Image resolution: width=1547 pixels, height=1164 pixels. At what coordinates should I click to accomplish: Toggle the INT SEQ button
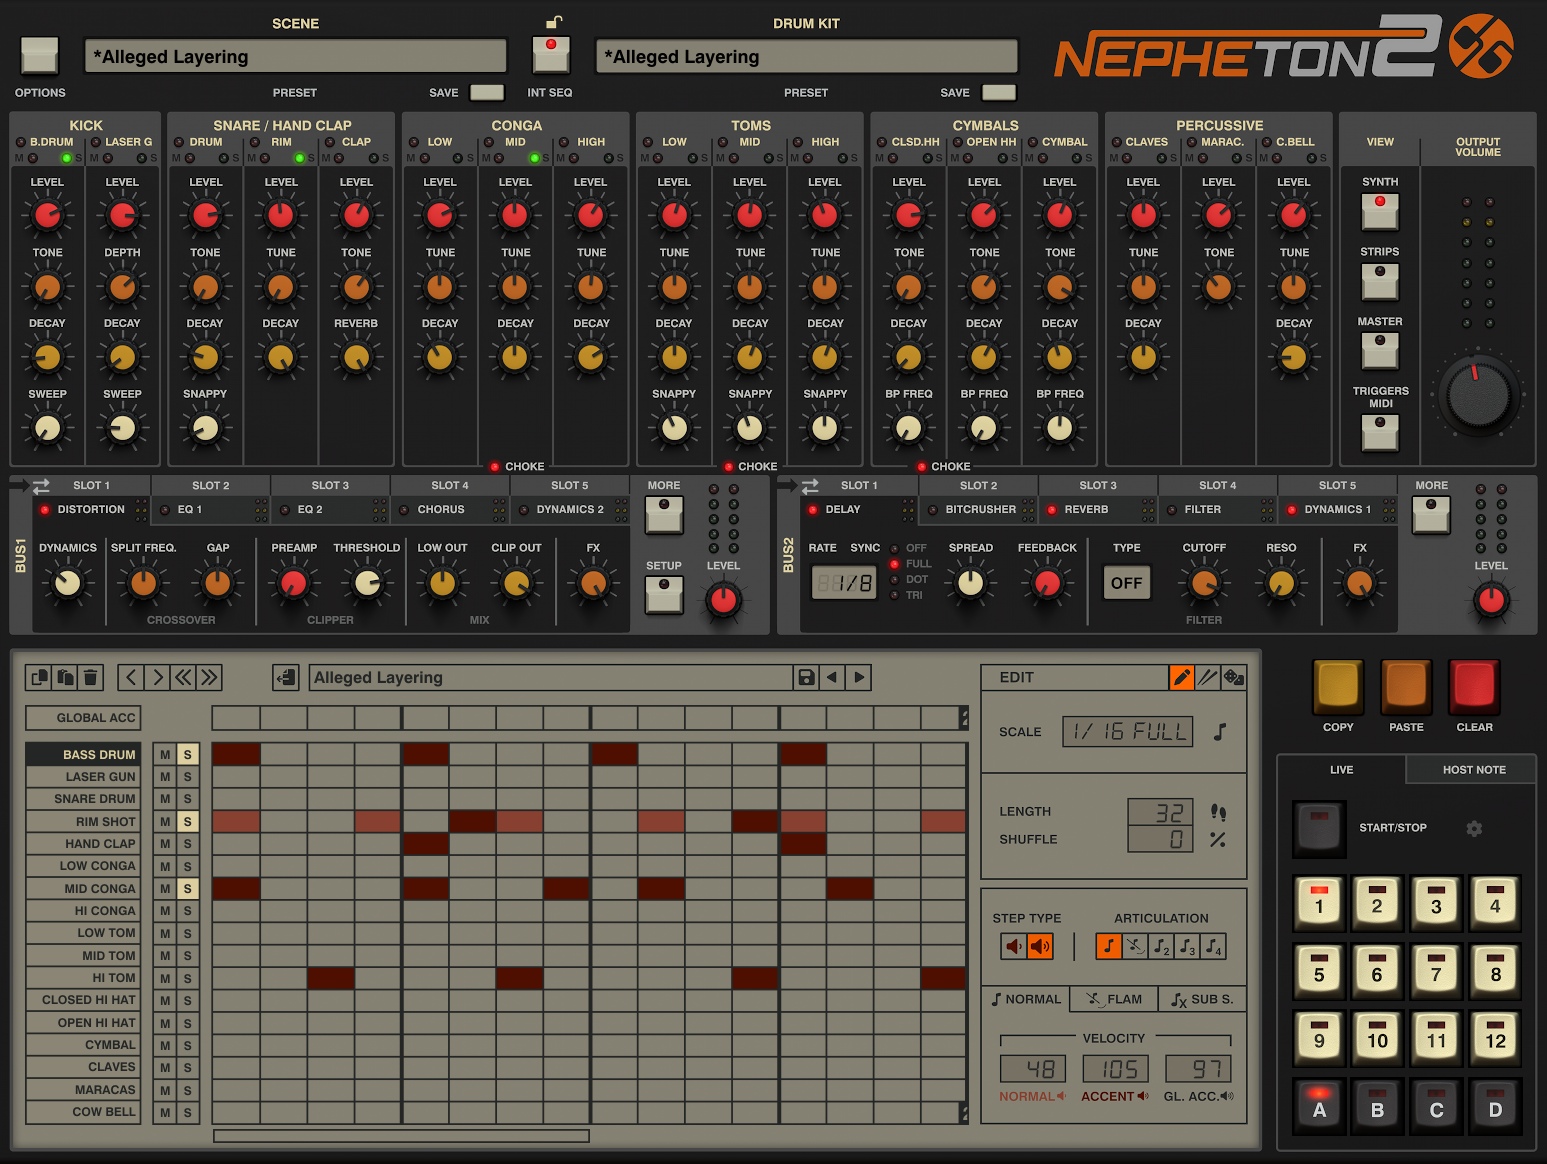tap(550, 54)
